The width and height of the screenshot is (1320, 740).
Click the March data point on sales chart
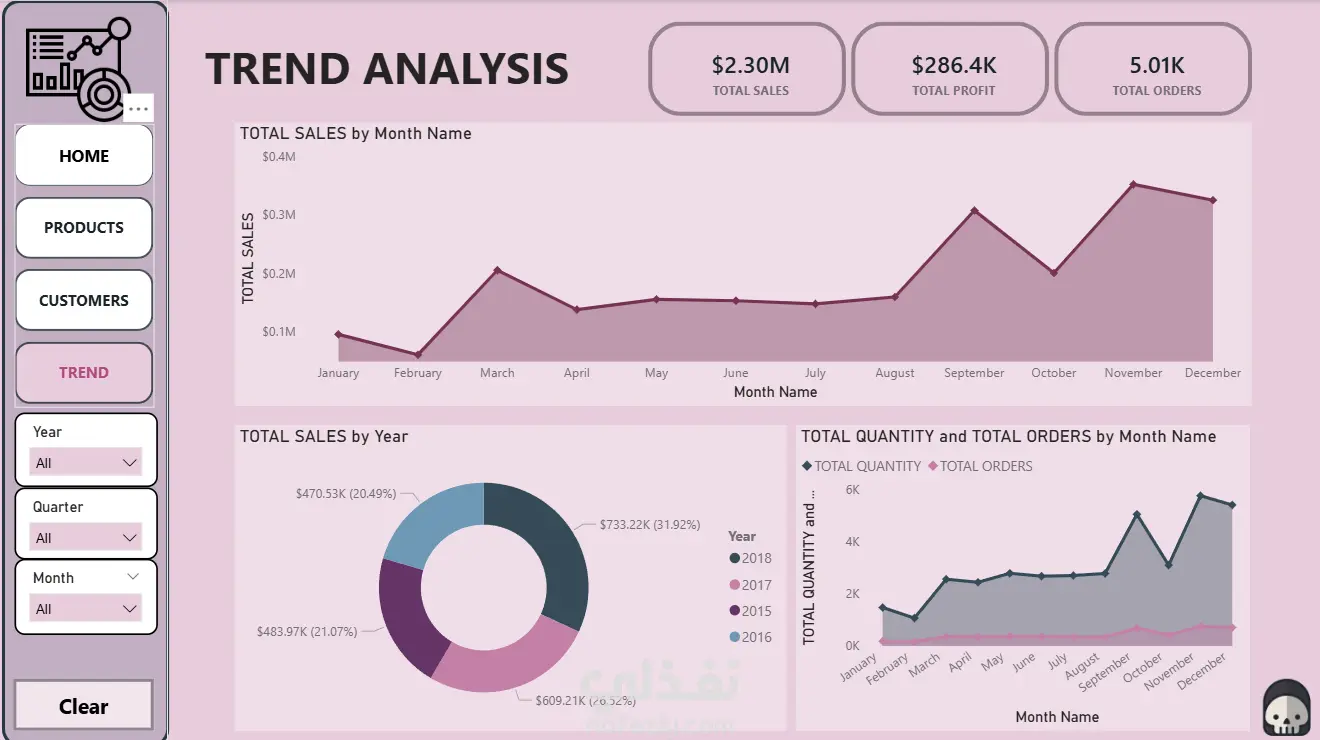pos(497,270)
